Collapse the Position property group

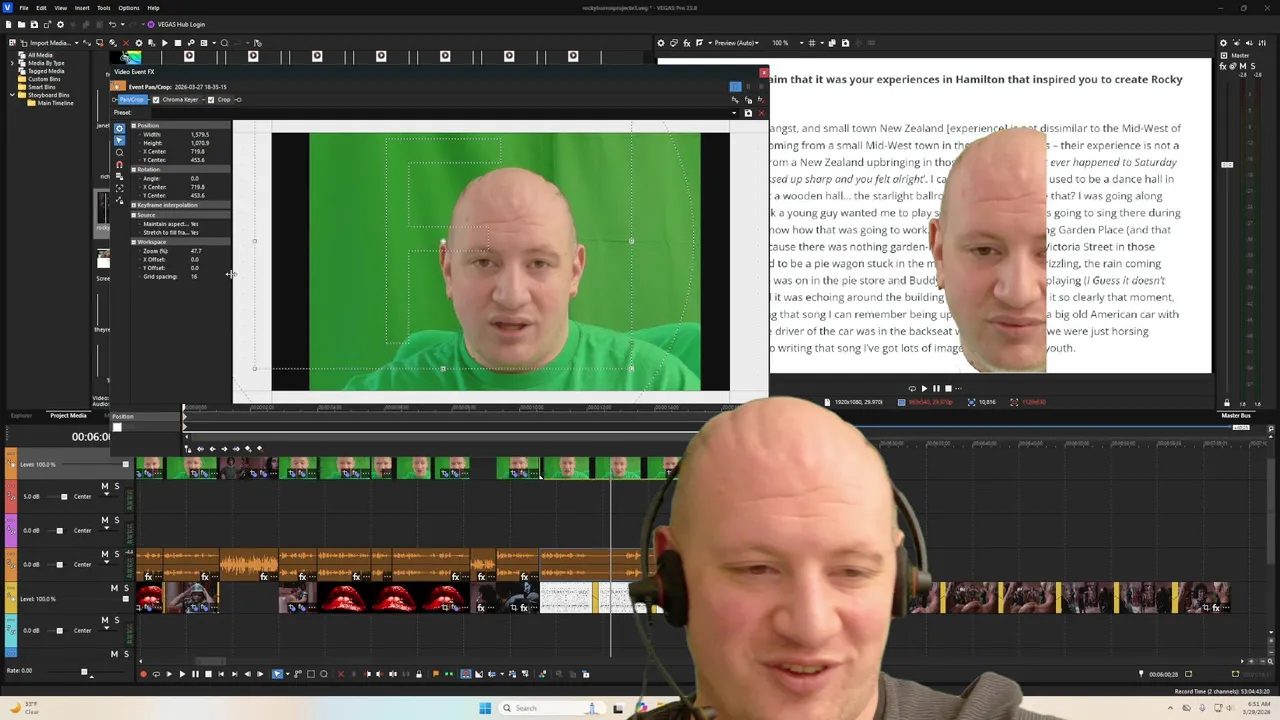[x=134, y=126]
